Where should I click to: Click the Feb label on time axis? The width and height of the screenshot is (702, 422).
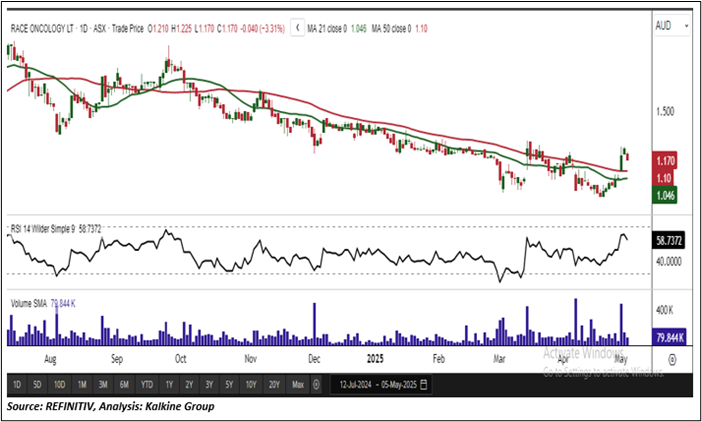click(439, 359)
